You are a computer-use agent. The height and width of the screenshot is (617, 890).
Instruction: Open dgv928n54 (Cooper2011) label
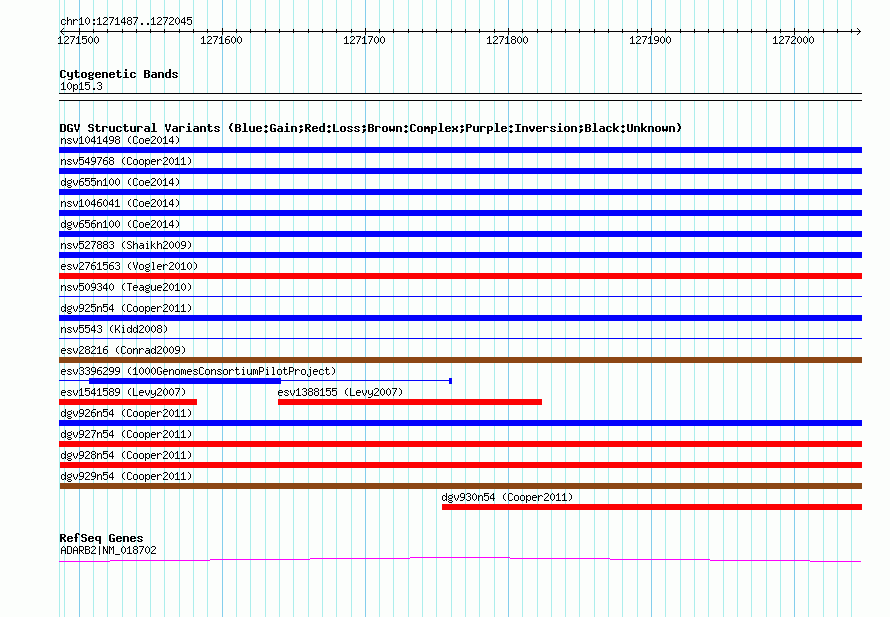coord(126,455)
